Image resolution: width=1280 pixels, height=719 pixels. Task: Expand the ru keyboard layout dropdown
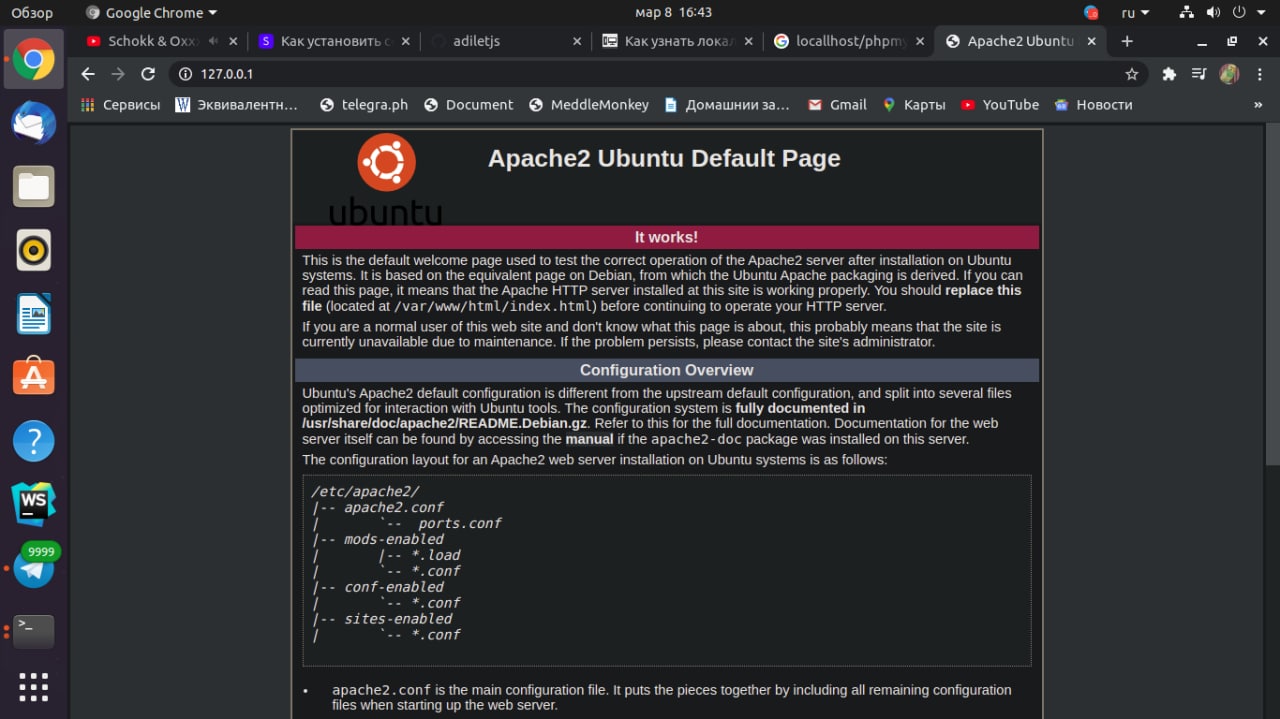coord(1135,13)
